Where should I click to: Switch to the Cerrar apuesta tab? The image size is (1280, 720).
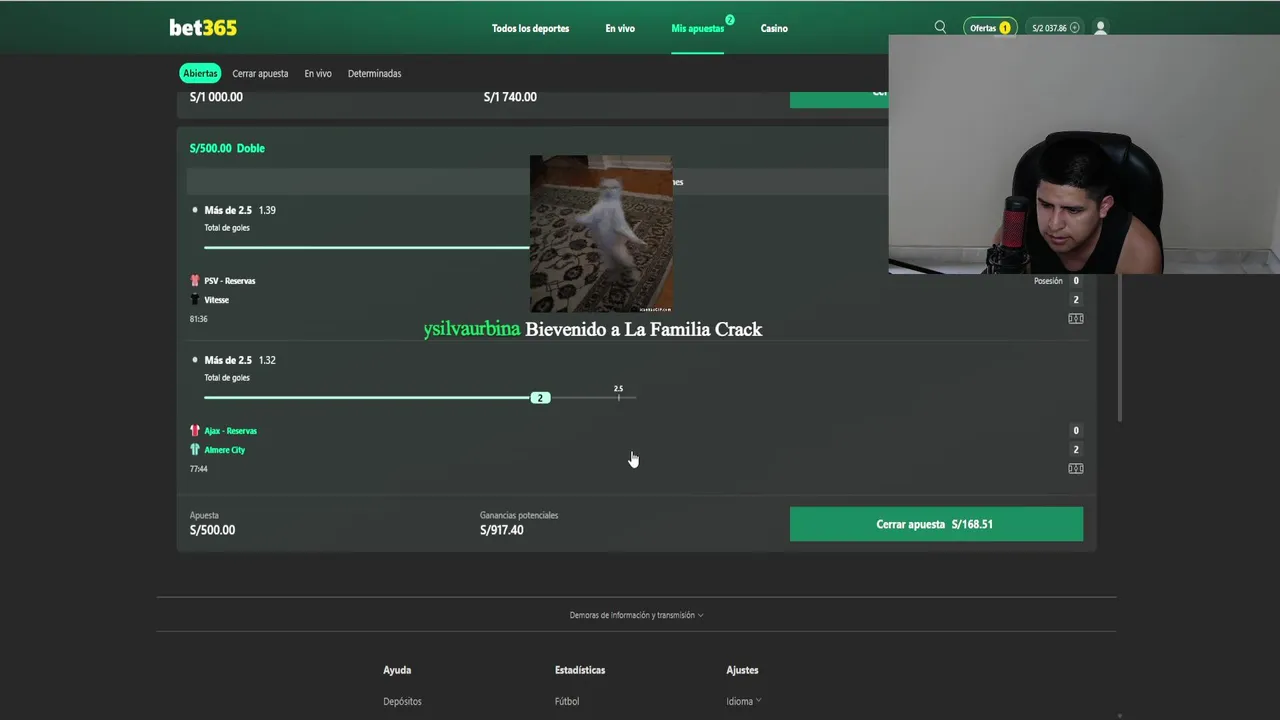tap(260, 73)
